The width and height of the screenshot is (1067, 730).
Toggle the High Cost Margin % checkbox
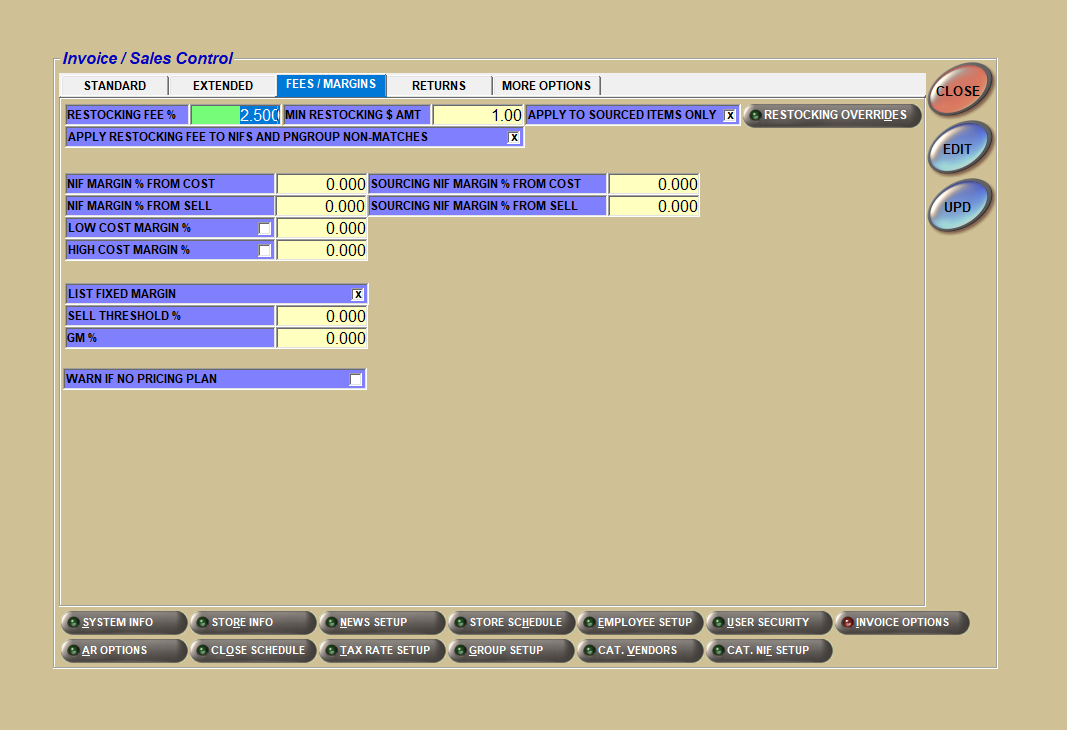[x=265, y=251]
